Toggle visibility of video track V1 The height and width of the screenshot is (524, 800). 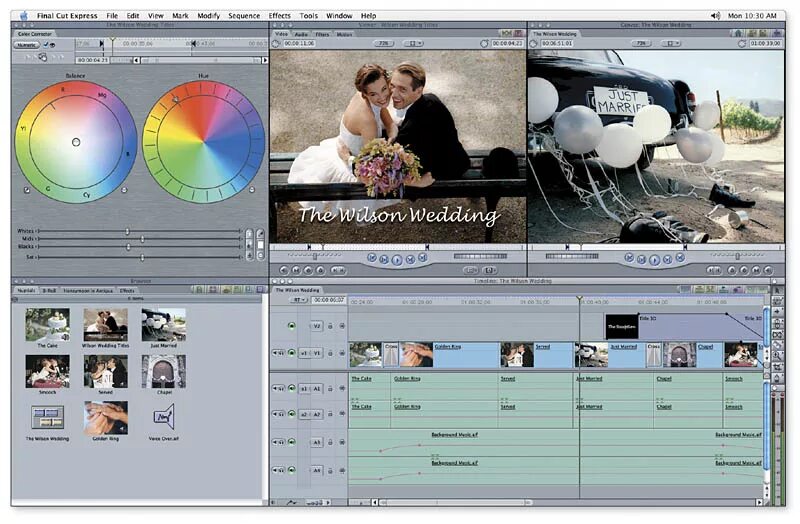coord(292,353)
